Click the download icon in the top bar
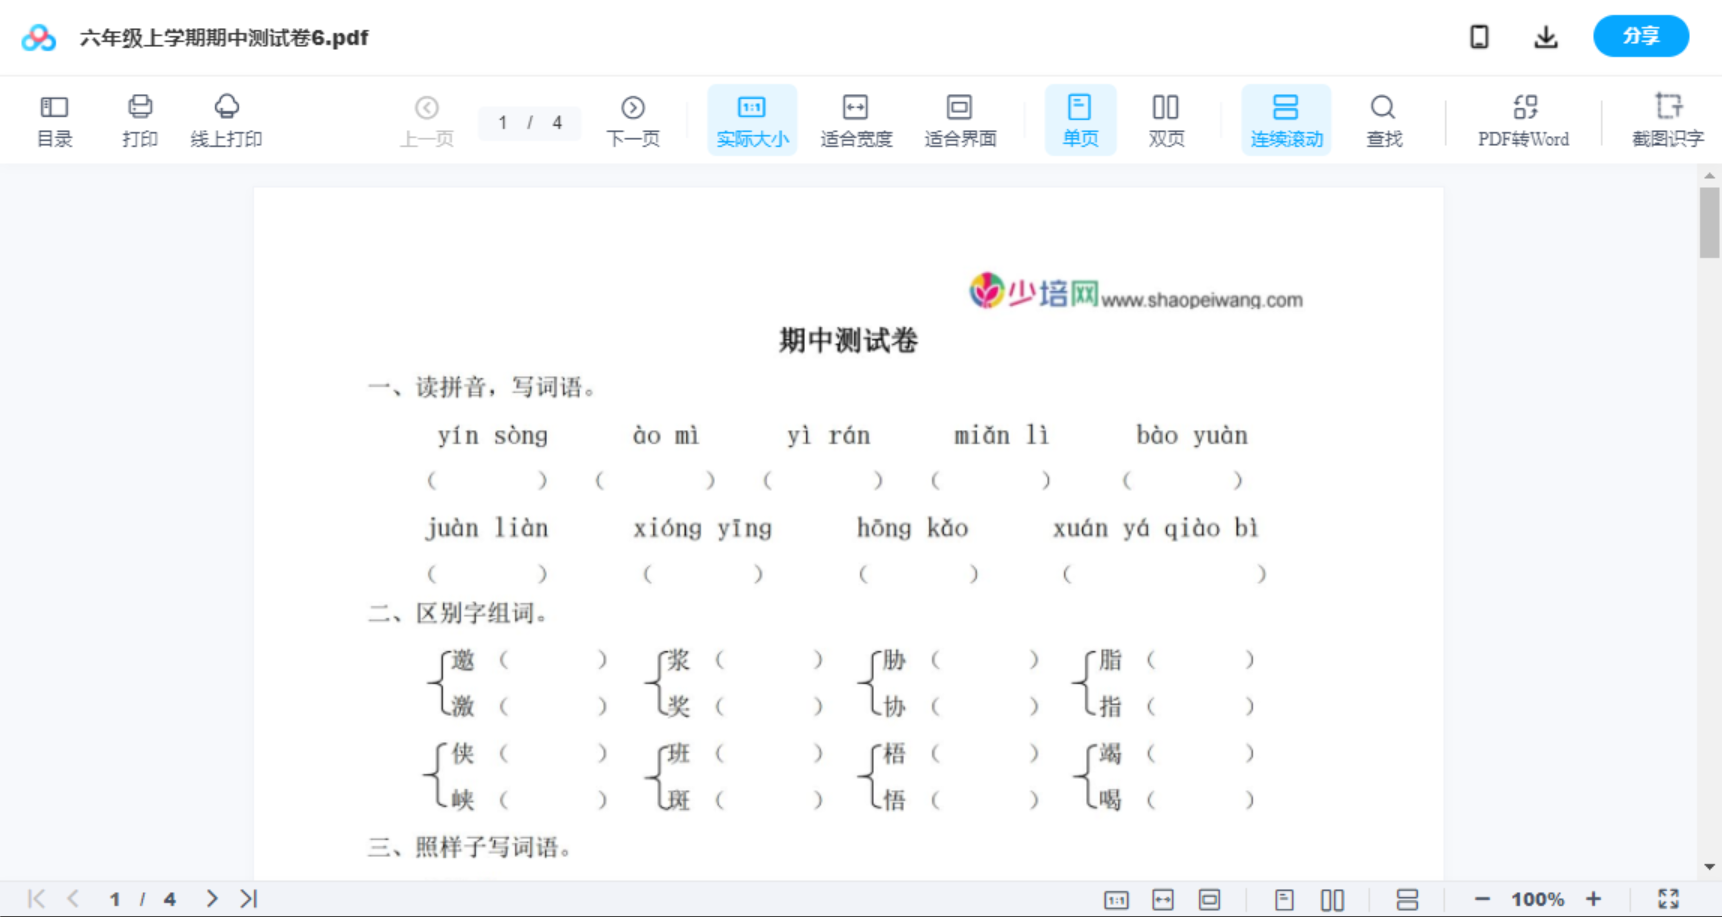This screenshot has height=917, width=1722. tap(1545, 36)
